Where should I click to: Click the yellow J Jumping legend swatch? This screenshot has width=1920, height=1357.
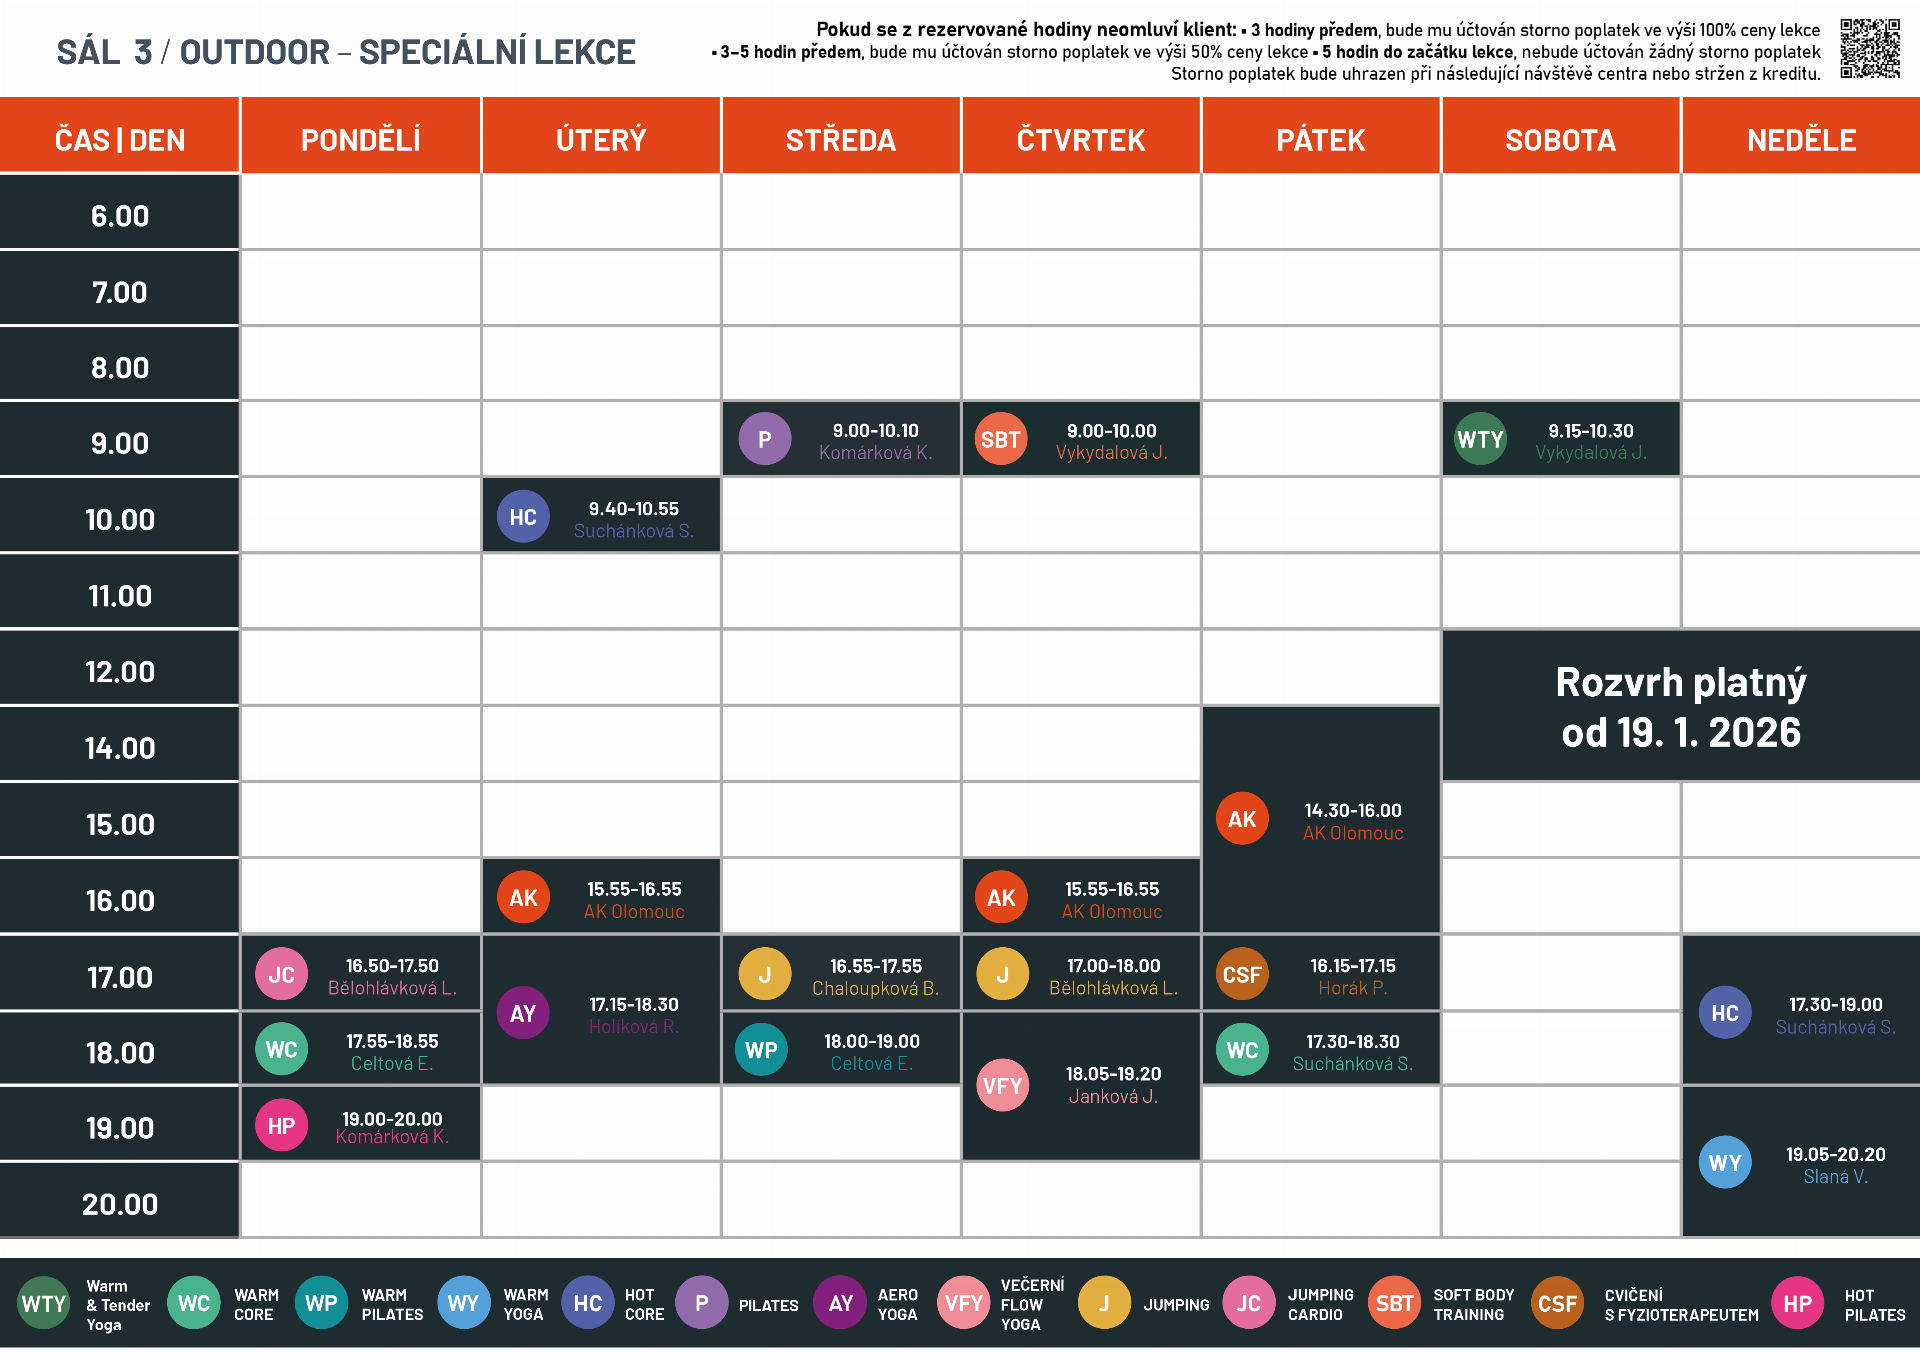[x=1104, y=1303]
